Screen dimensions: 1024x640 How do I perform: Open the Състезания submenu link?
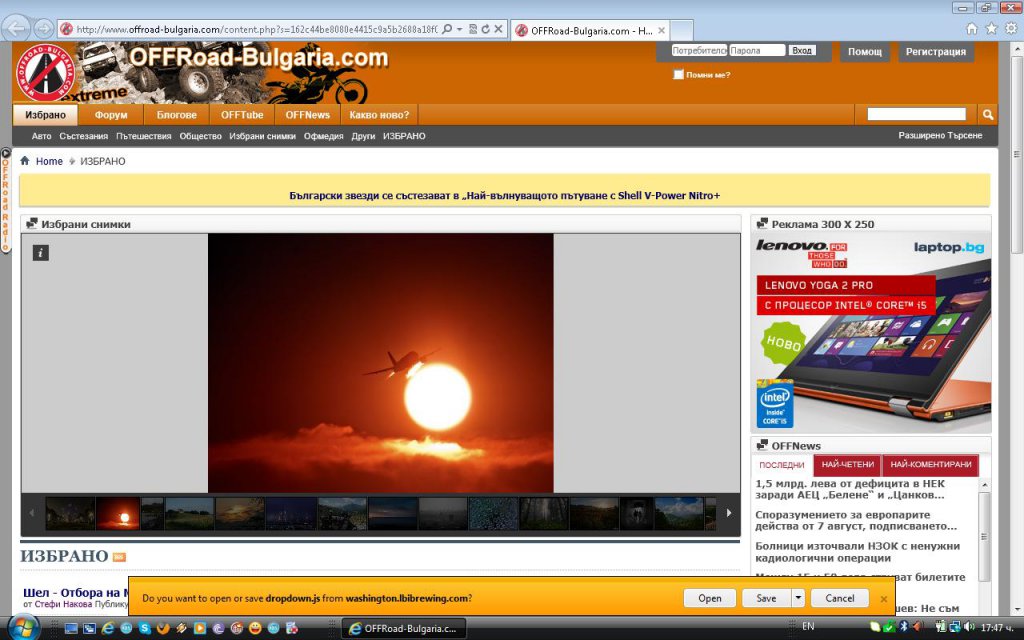(x=84, y=136)
